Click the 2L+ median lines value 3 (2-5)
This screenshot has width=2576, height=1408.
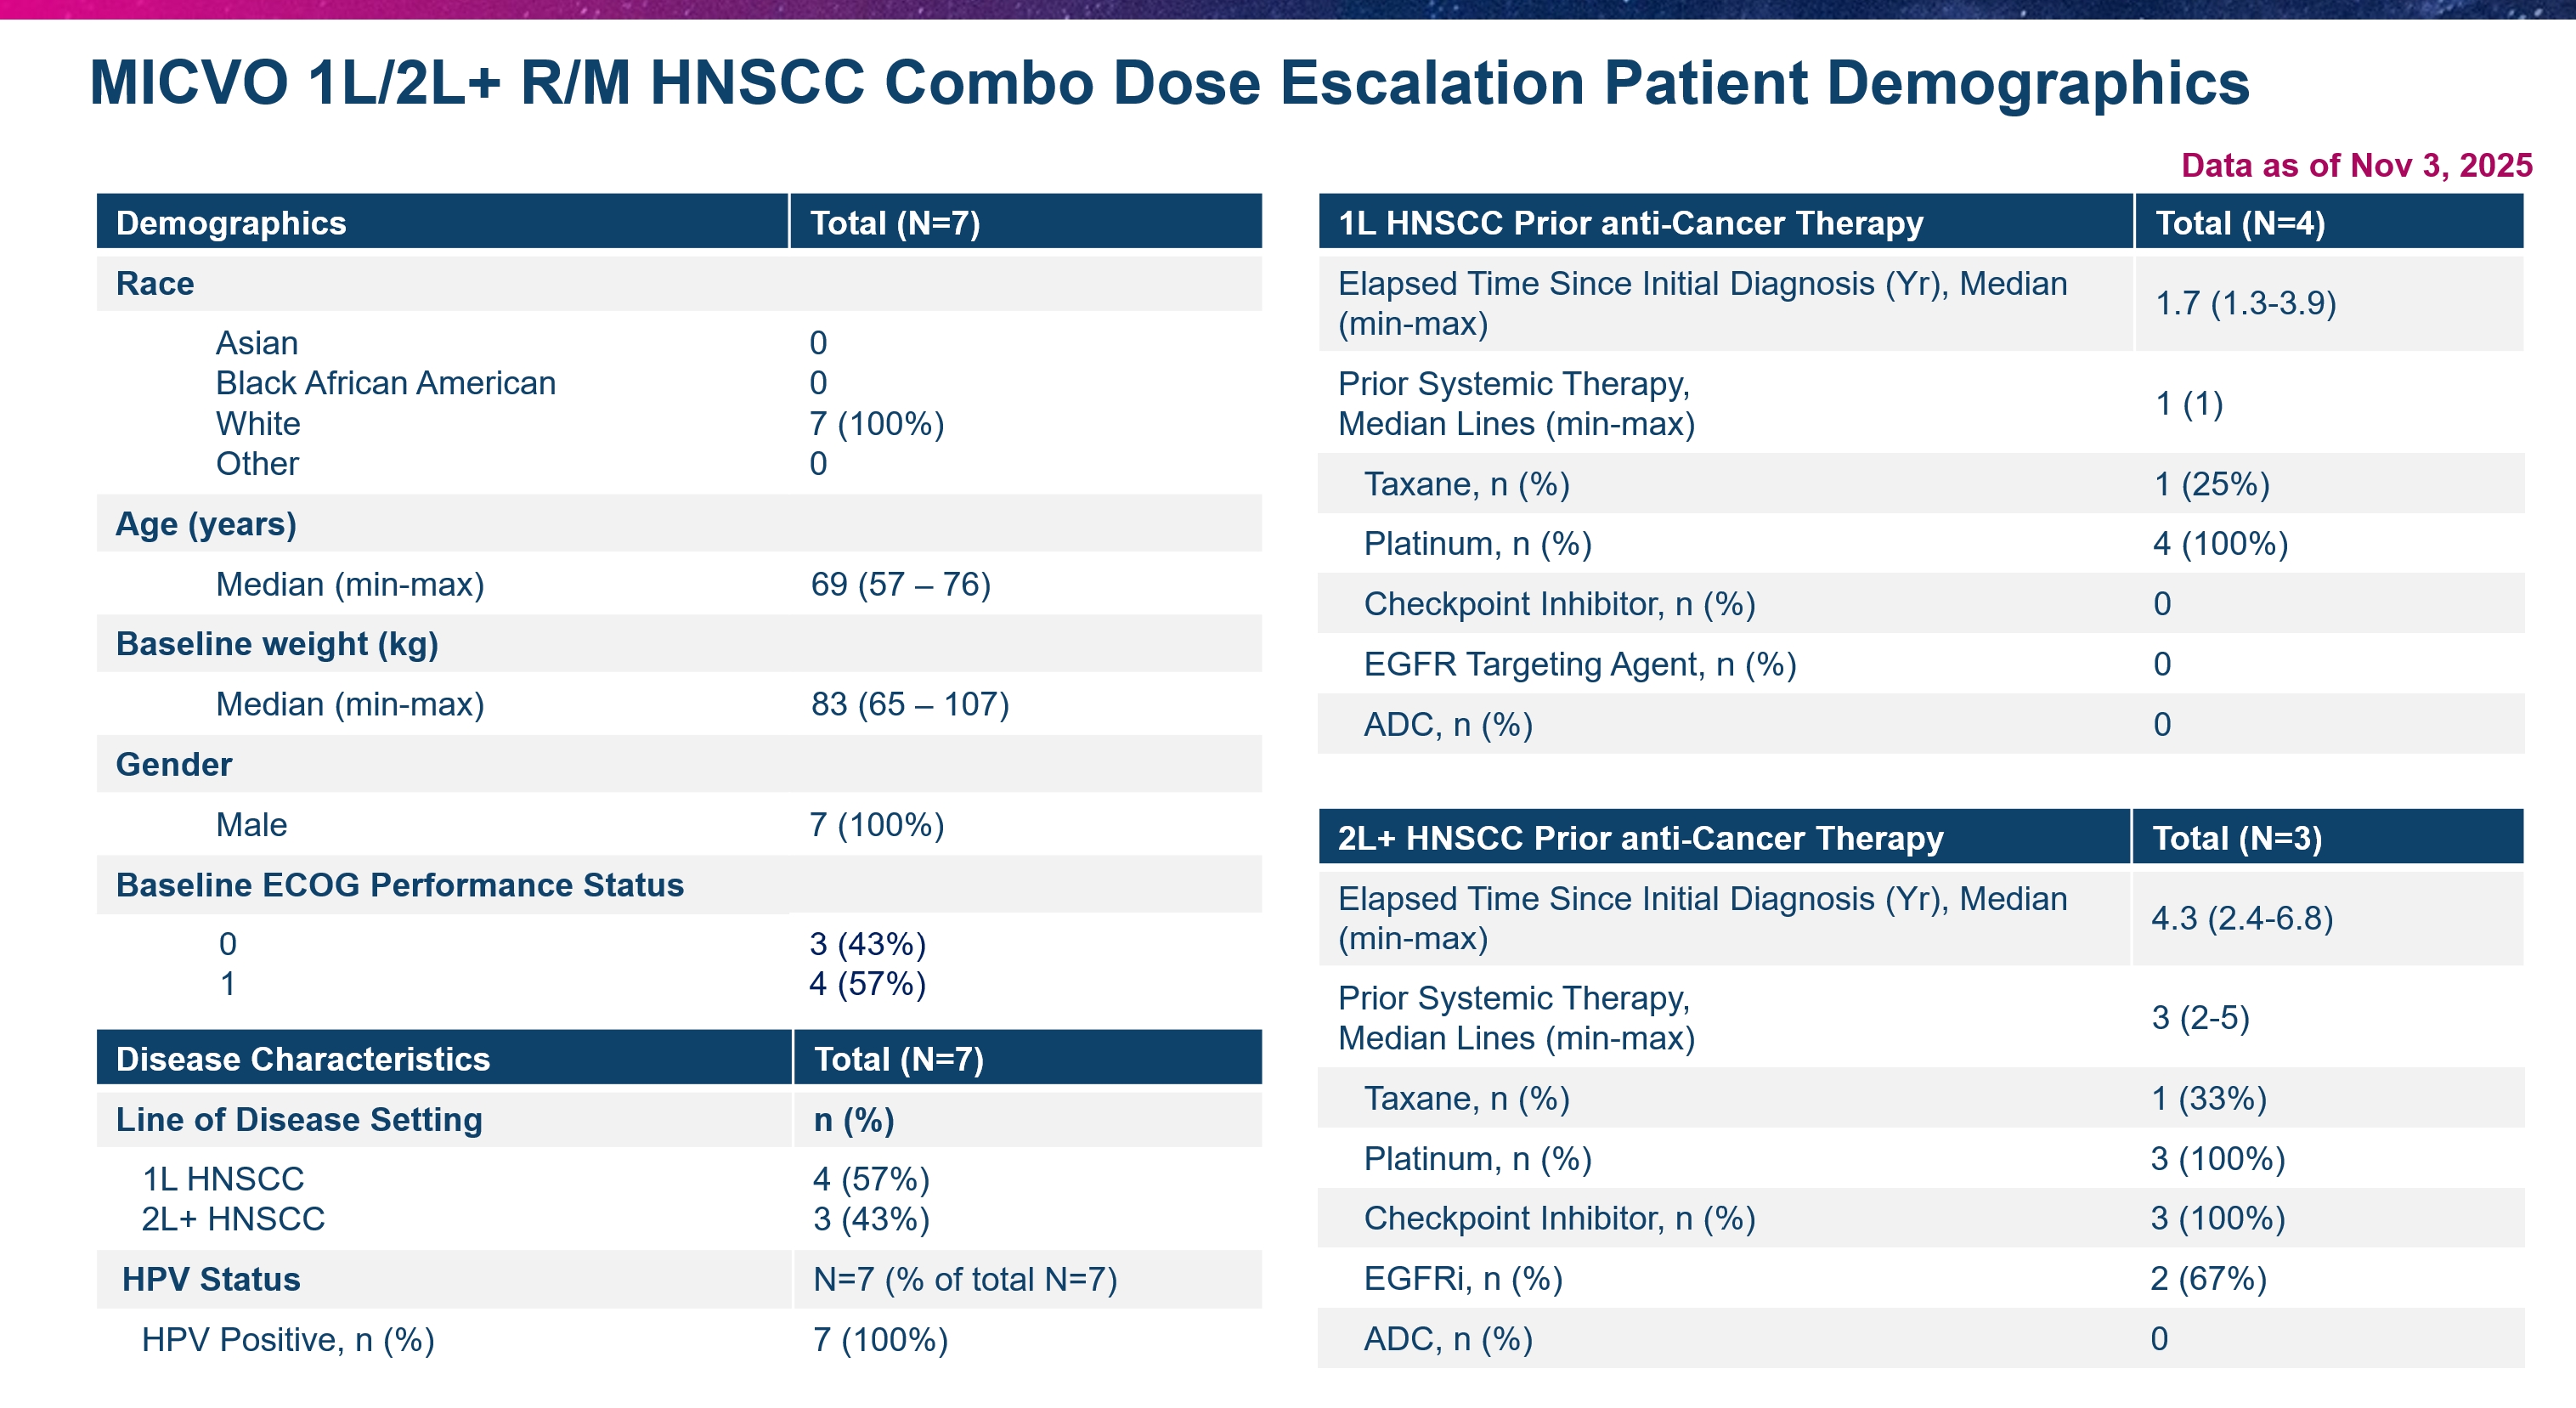[2200, 1018]
